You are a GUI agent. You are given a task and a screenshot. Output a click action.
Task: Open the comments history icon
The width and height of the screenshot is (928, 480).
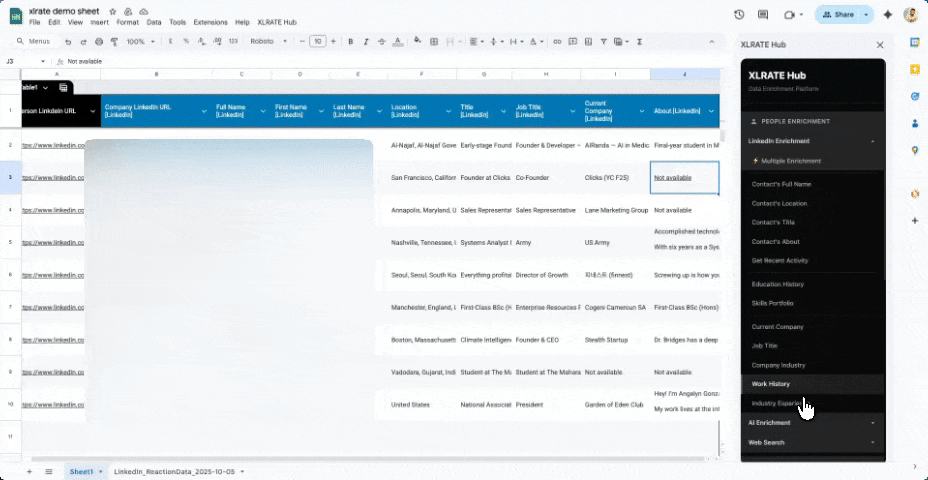(x=763, y=15)
